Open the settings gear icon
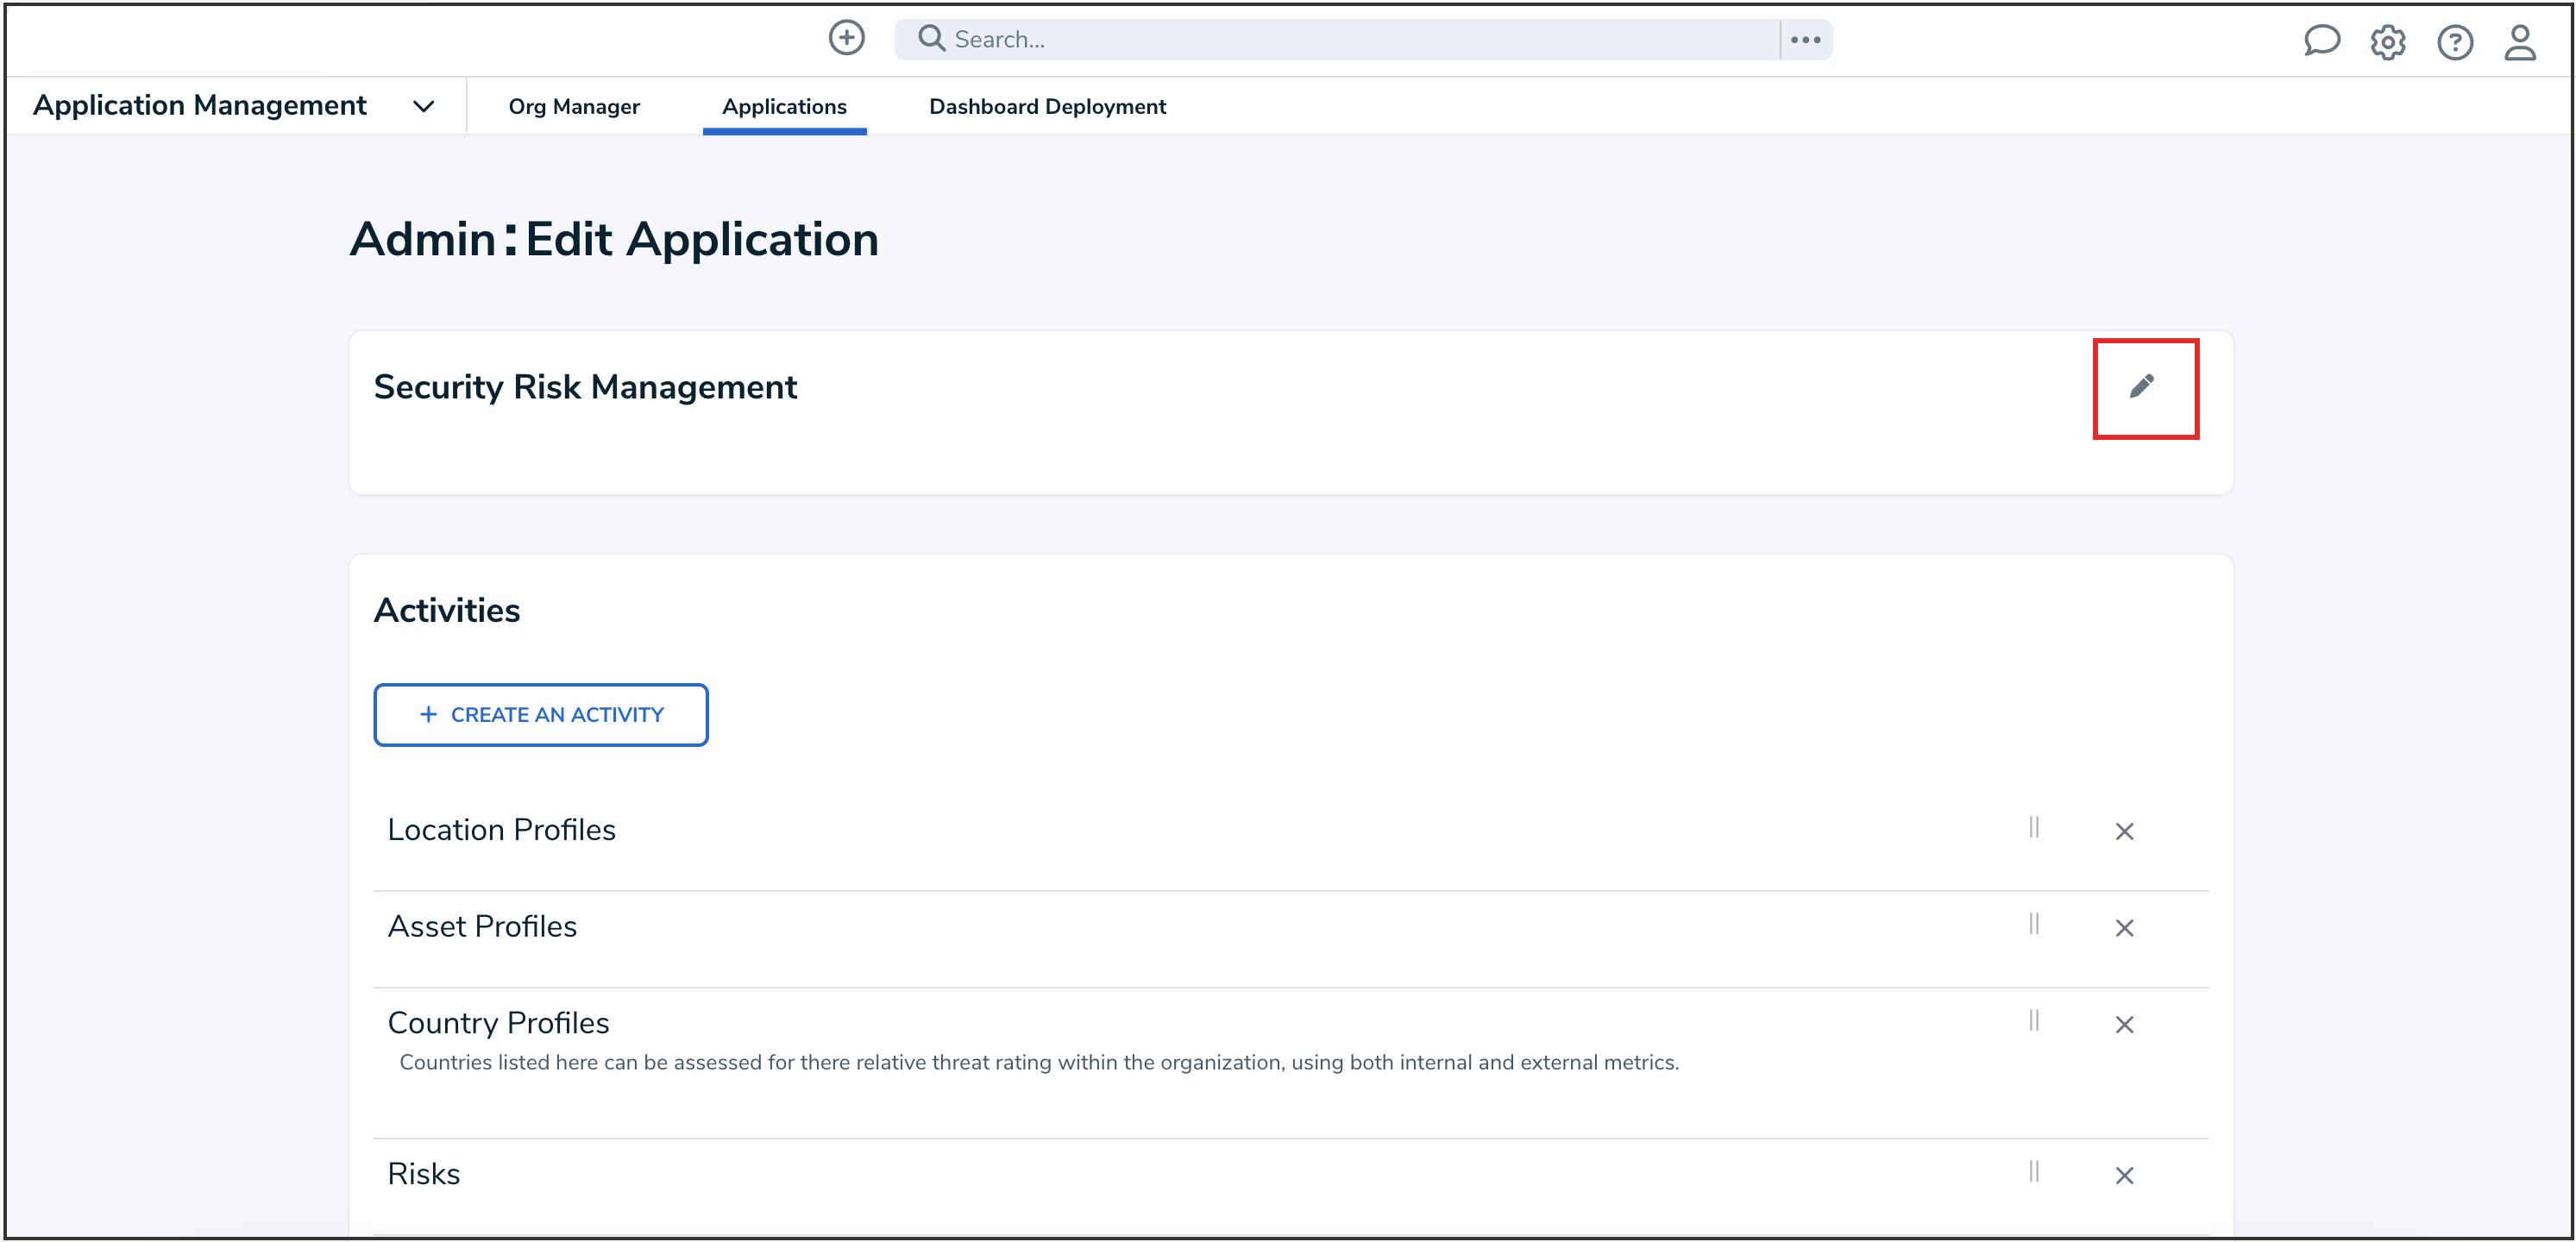Viewport: 2576px width, 1242px height. tap(2387, 42)
